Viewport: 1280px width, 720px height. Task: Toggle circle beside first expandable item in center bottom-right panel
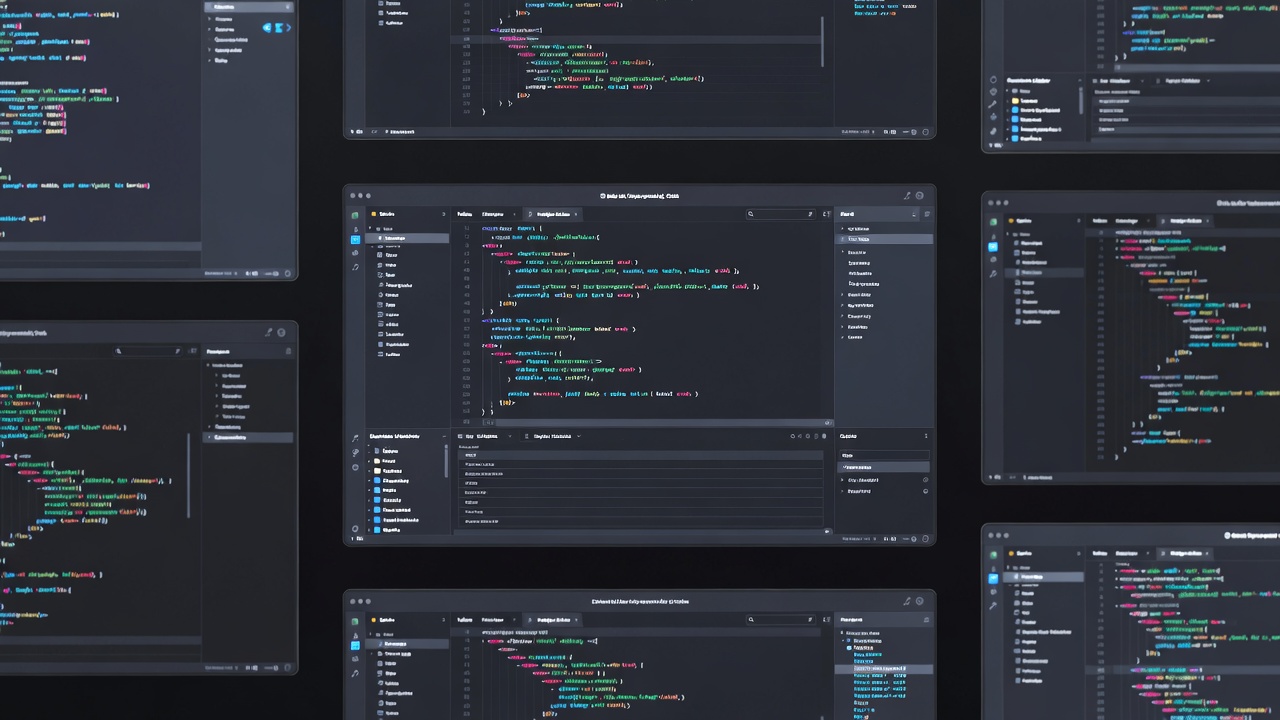point(925,480)
